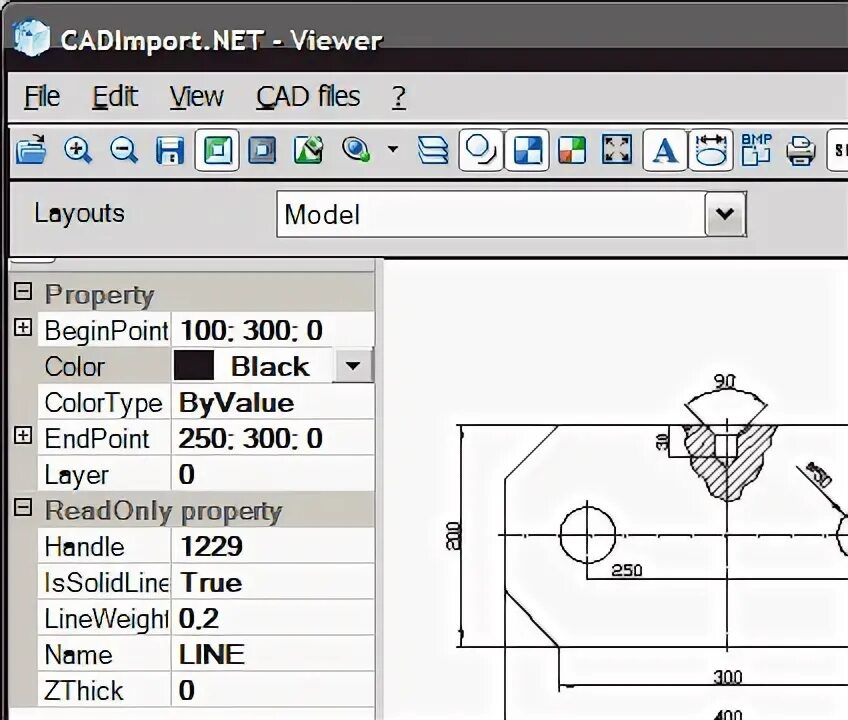Click the 90 angle dimension in drawing
The width and height of the screenshot is (848, 720).
725,381
